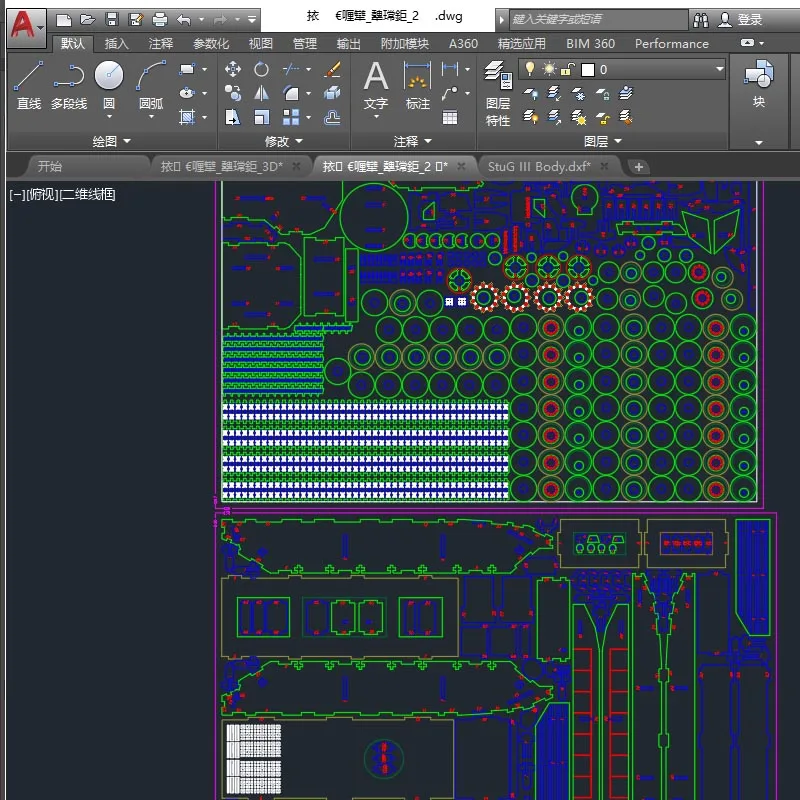This screenshot has width=800, height=800.
Task: Click the Sign In (登录) button
Action: click(749, 19)
